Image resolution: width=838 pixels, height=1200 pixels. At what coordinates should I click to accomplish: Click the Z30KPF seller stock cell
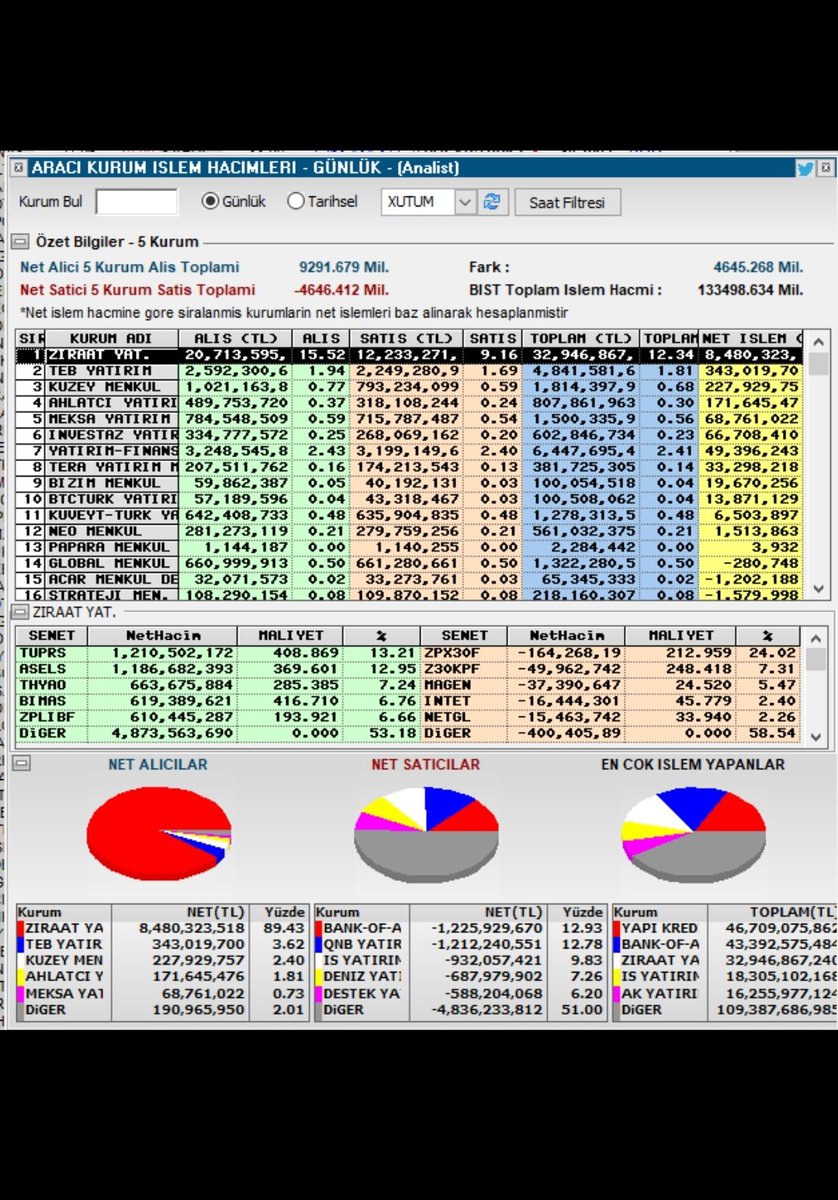tap(464, 669)
